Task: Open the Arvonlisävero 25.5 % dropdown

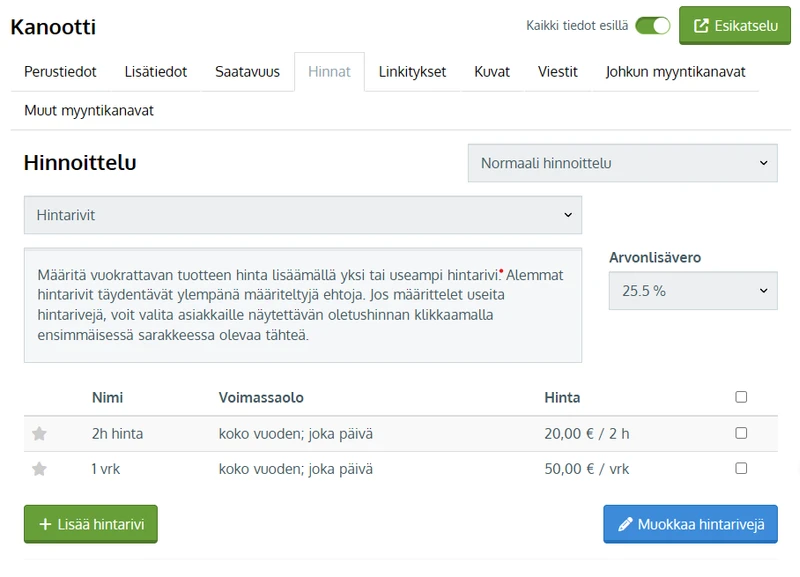Action: click(693, 291)
